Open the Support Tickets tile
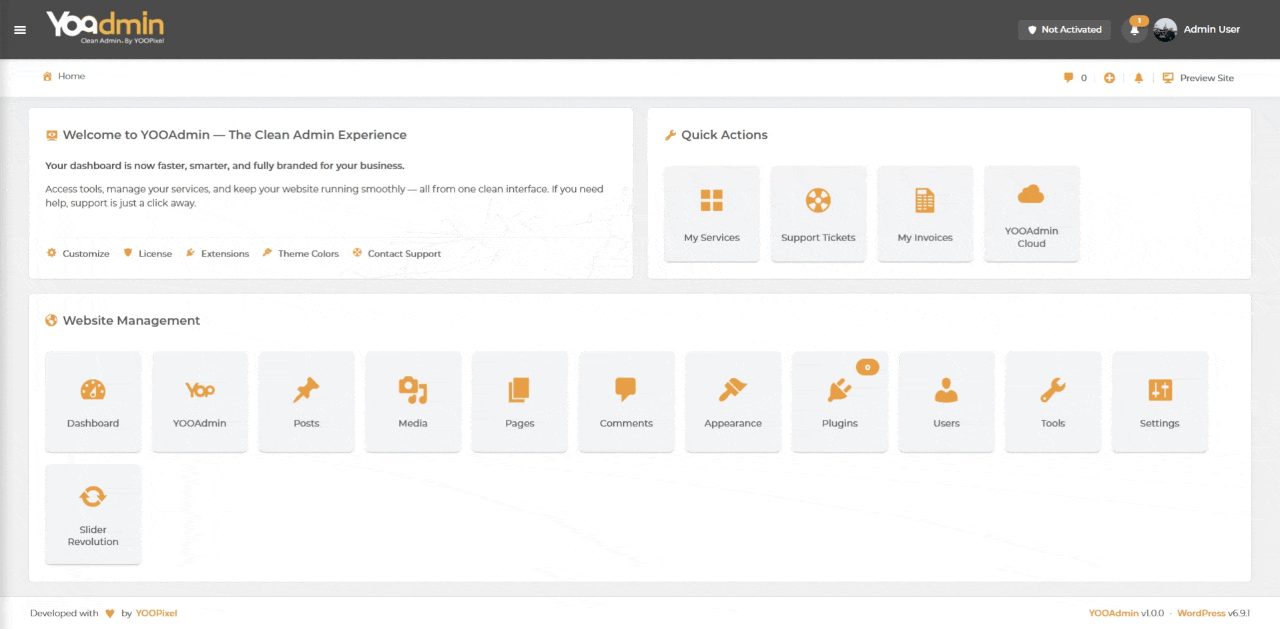The image size is (1280, 629). coord(818,214)
